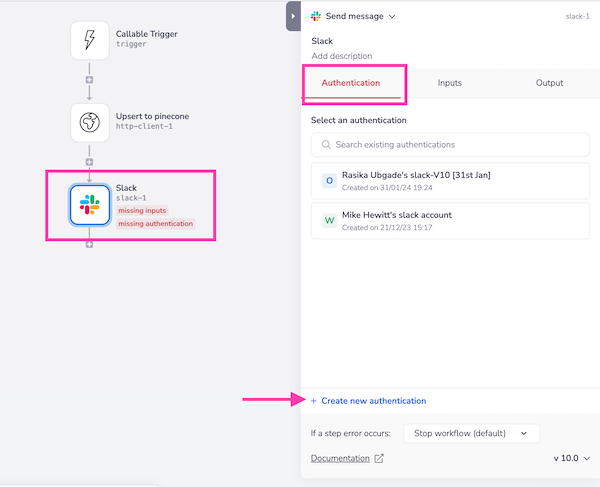
Task: Click the Search existing authentications field
Action: coord(449,145)
